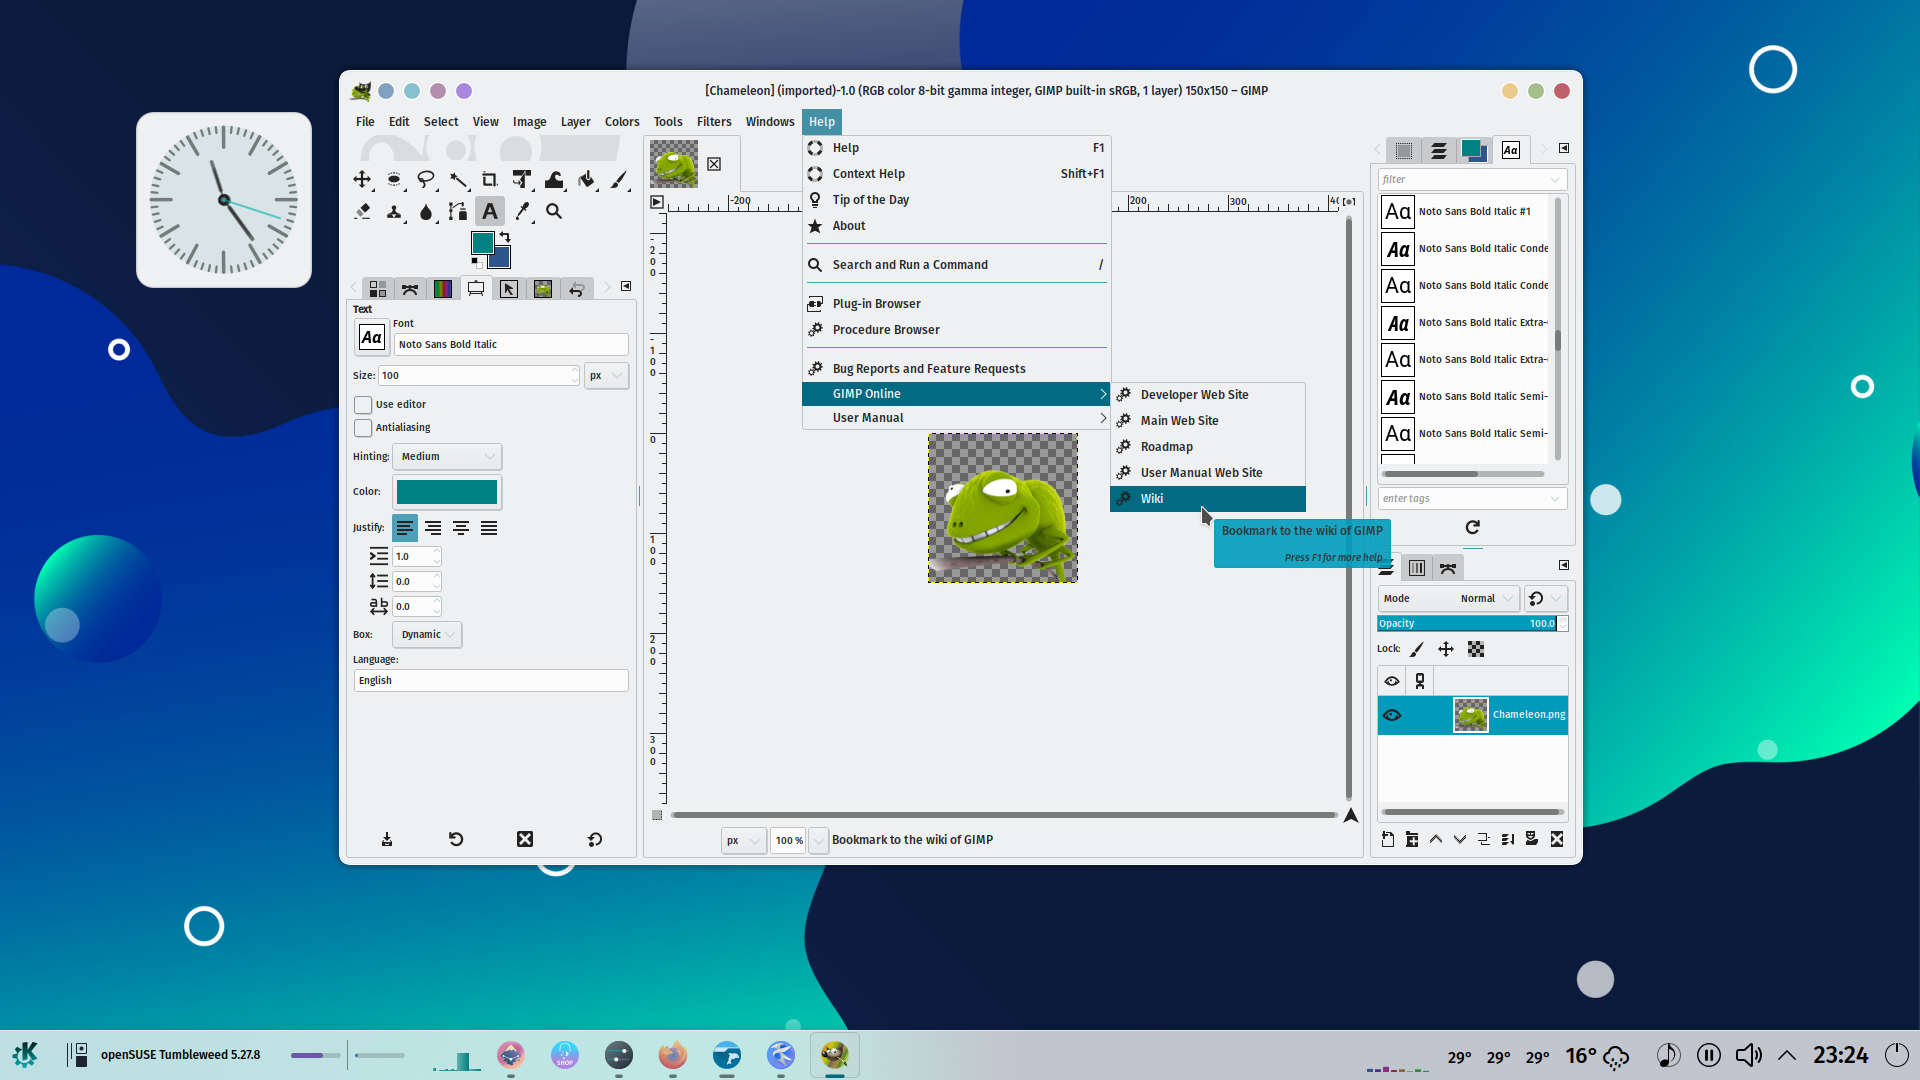This screenshot has height=1080, width=1920.
Task: Open the Box Dynamic dropdown
Action: point(428,635)
